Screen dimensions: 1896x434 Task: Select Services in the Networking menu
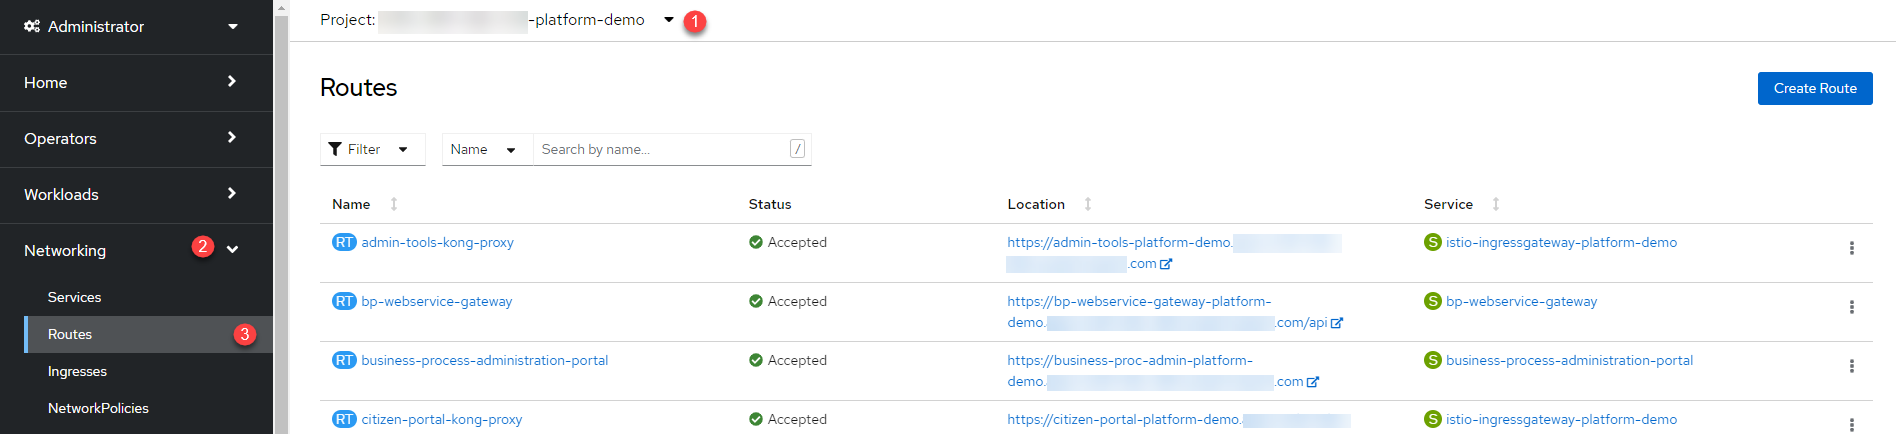coord(74,297)
